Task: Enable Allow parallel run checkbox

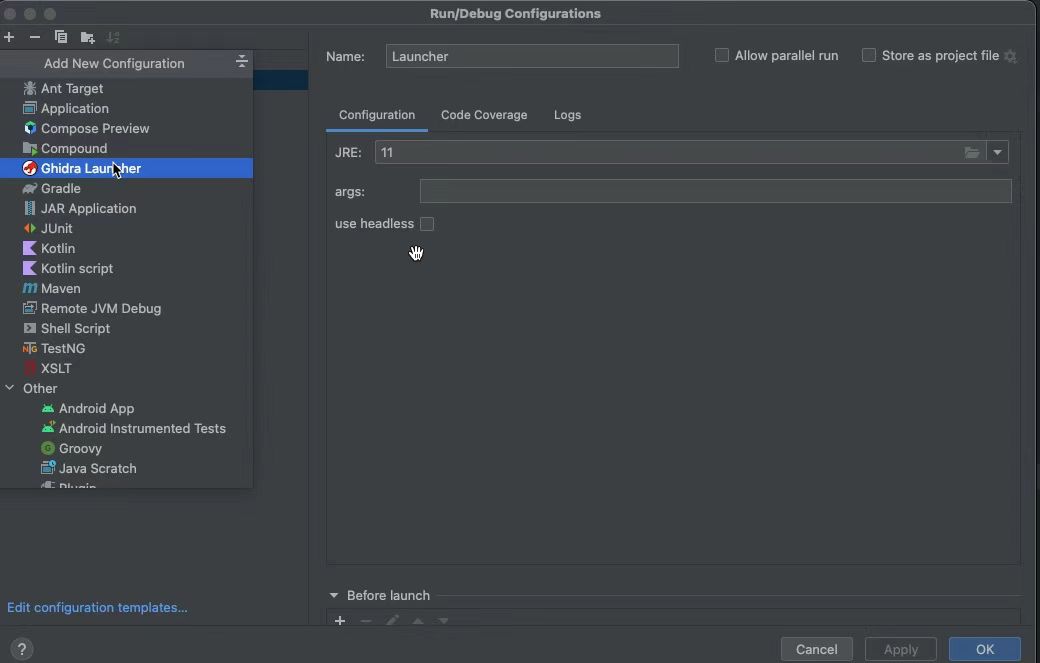Action: [x=722, y=56]
